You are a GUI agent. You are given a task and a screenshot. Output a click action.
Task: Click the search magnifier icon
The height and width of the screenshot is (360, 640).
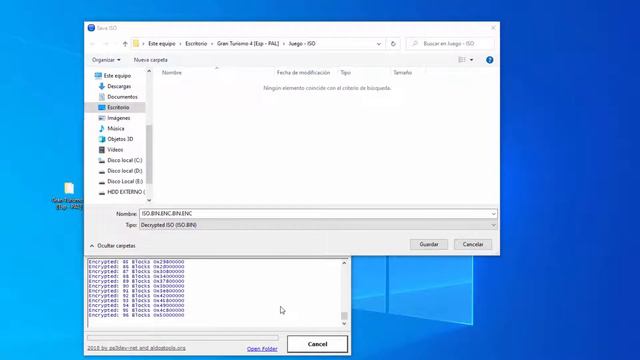coord(415,44)
